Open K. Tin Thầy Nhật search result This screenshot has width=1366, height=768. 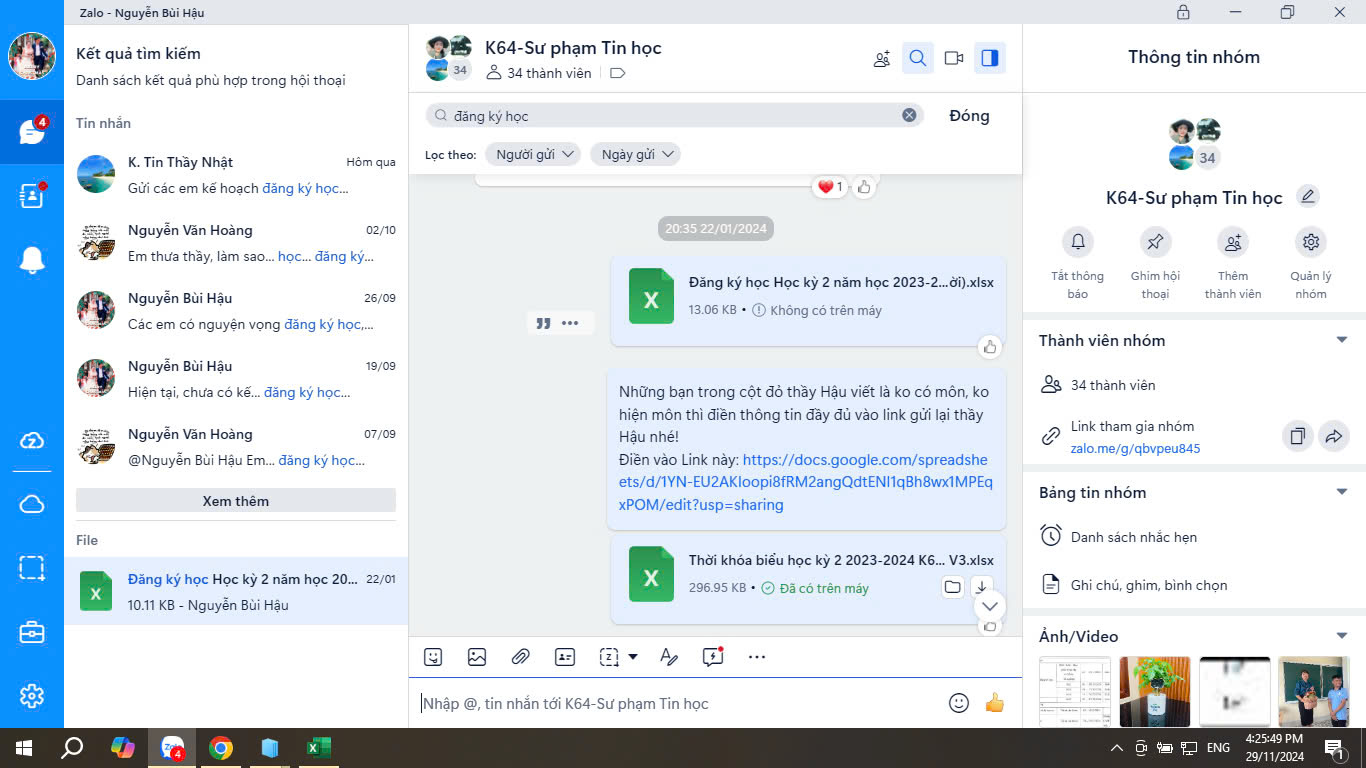pyautogui.click(x=236, y=175)
